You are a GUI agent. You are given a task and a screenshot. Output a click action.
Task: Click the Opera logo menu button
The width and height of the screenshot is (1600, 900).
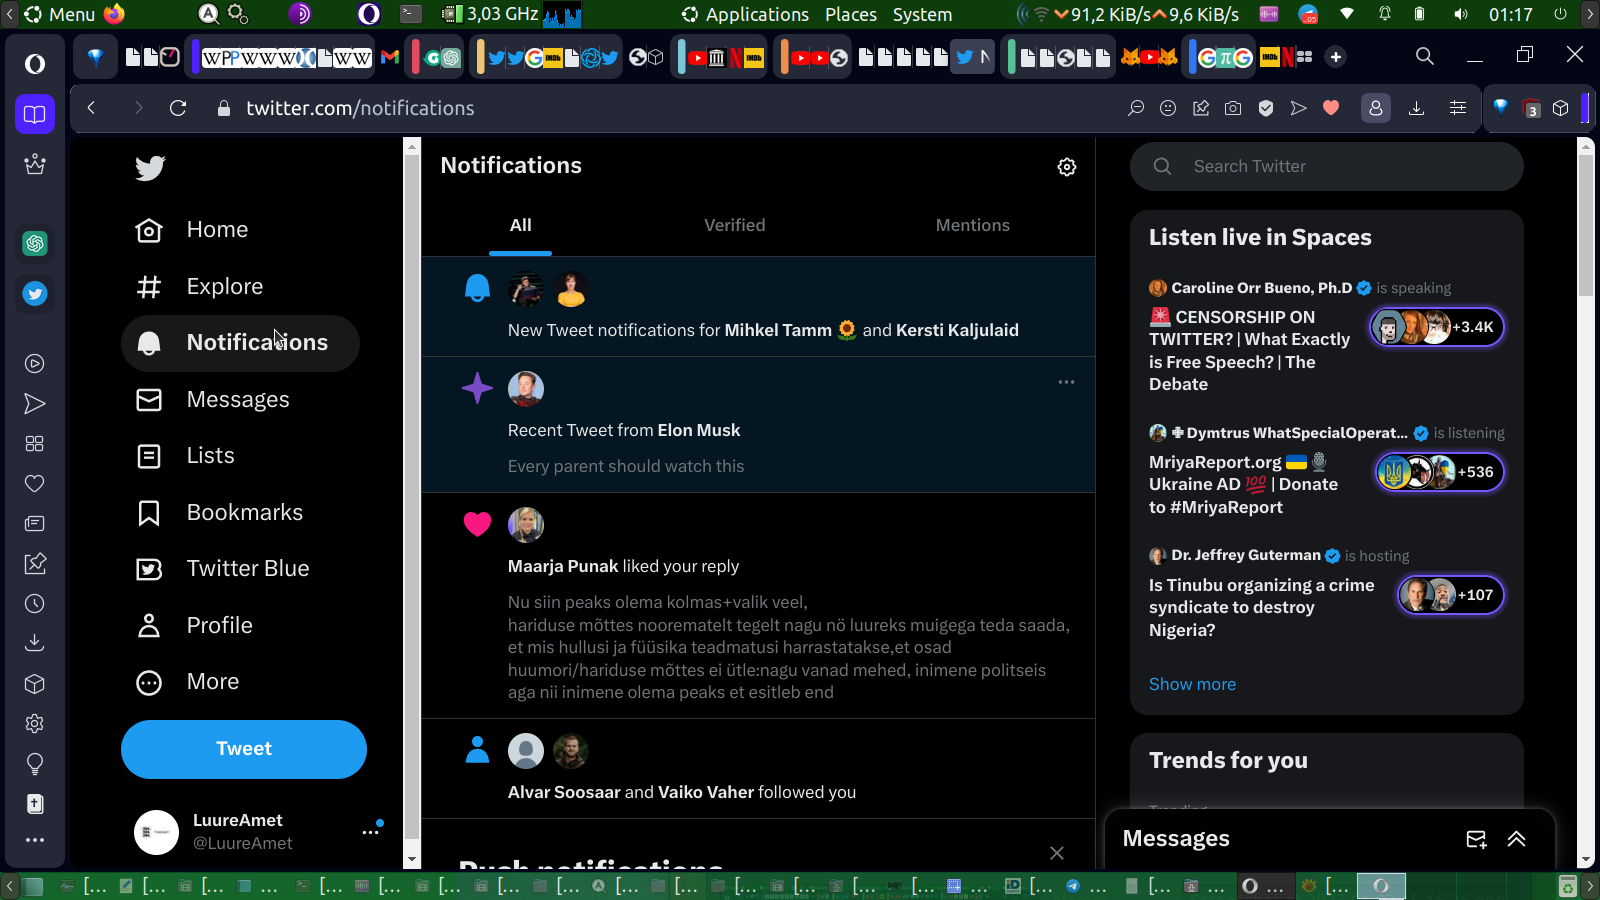[x=35, y=64]
